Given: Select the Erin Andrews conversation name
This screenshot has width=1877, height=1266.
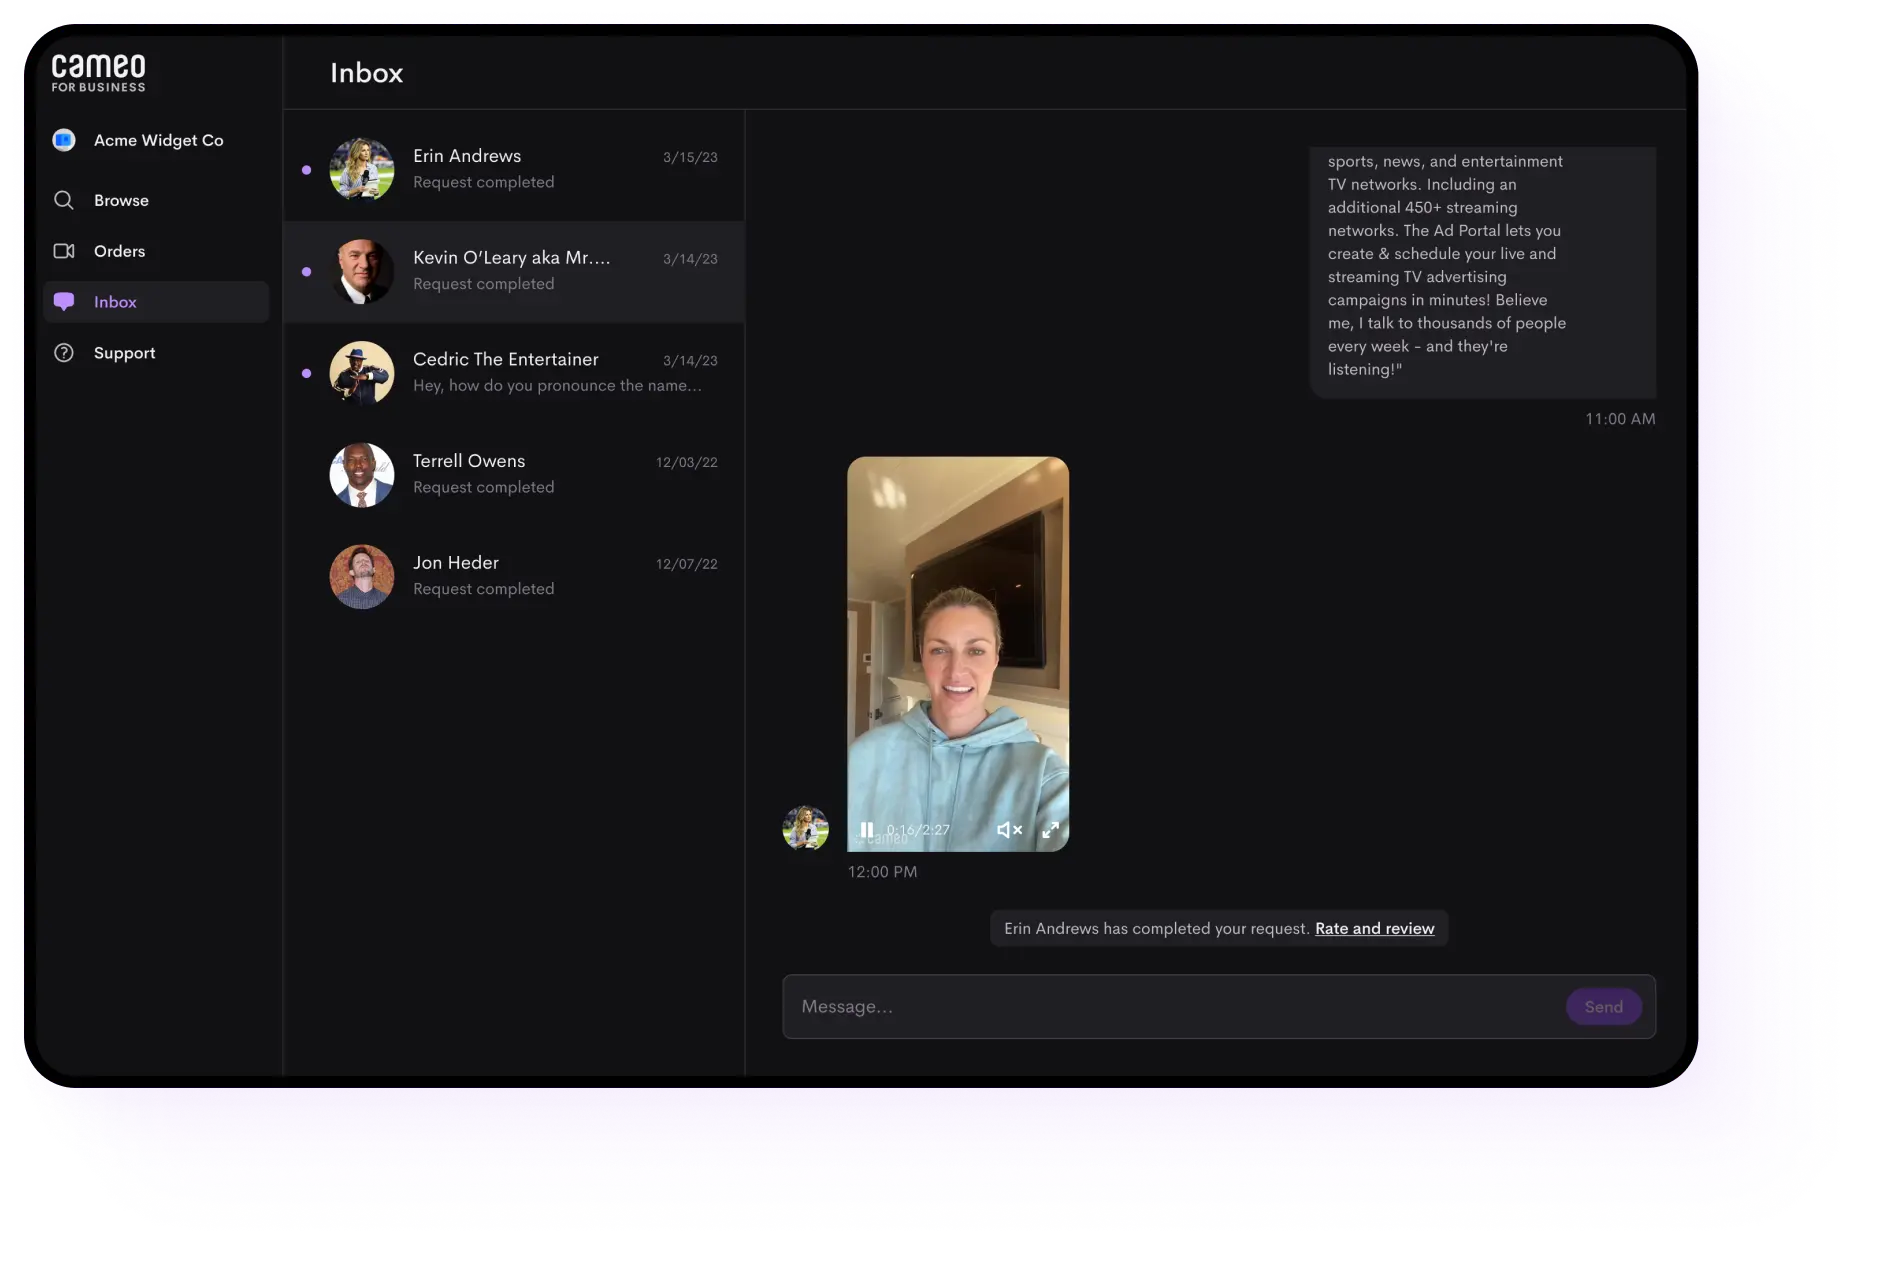Looking at the screenshot, I should click(467, 156).
